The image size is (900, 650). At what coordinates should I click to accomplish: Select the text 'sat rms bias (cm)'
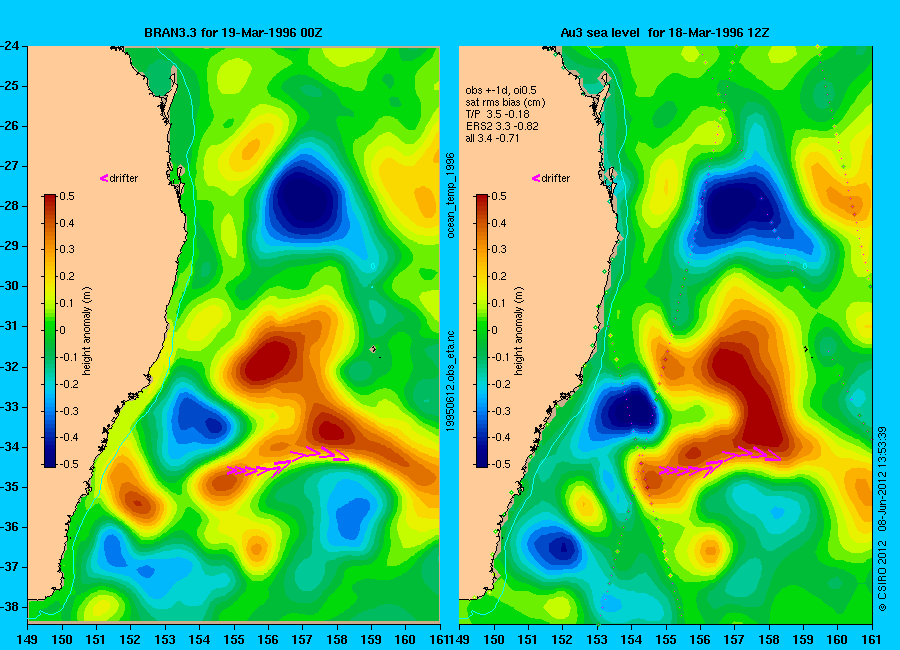pos(505,102)
